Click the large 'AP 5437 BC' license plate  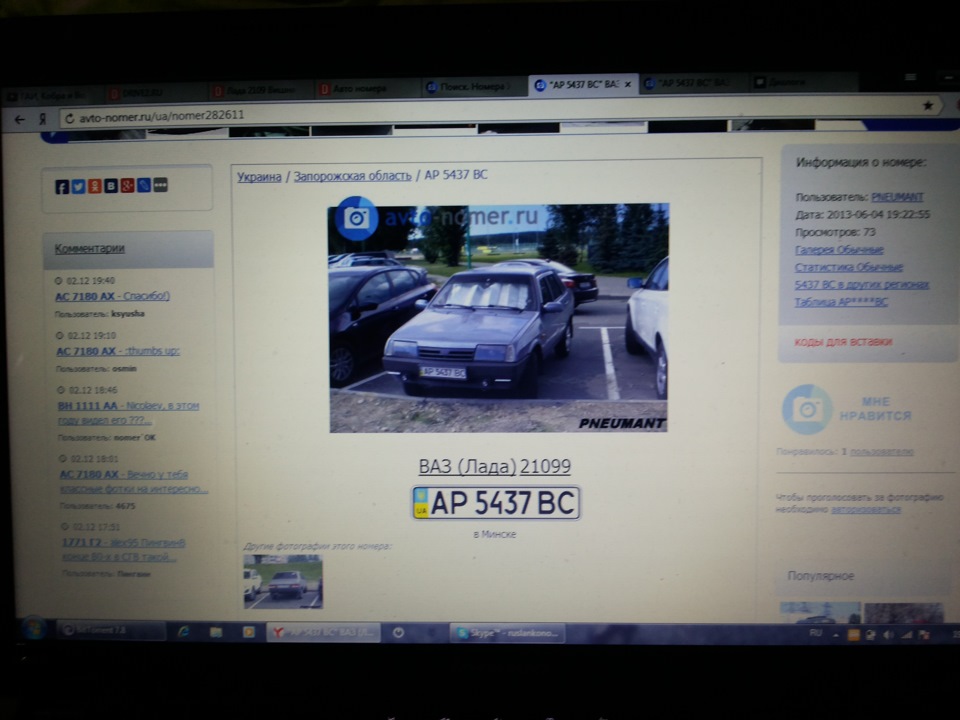pyautogui.click(x=496, y=503)
